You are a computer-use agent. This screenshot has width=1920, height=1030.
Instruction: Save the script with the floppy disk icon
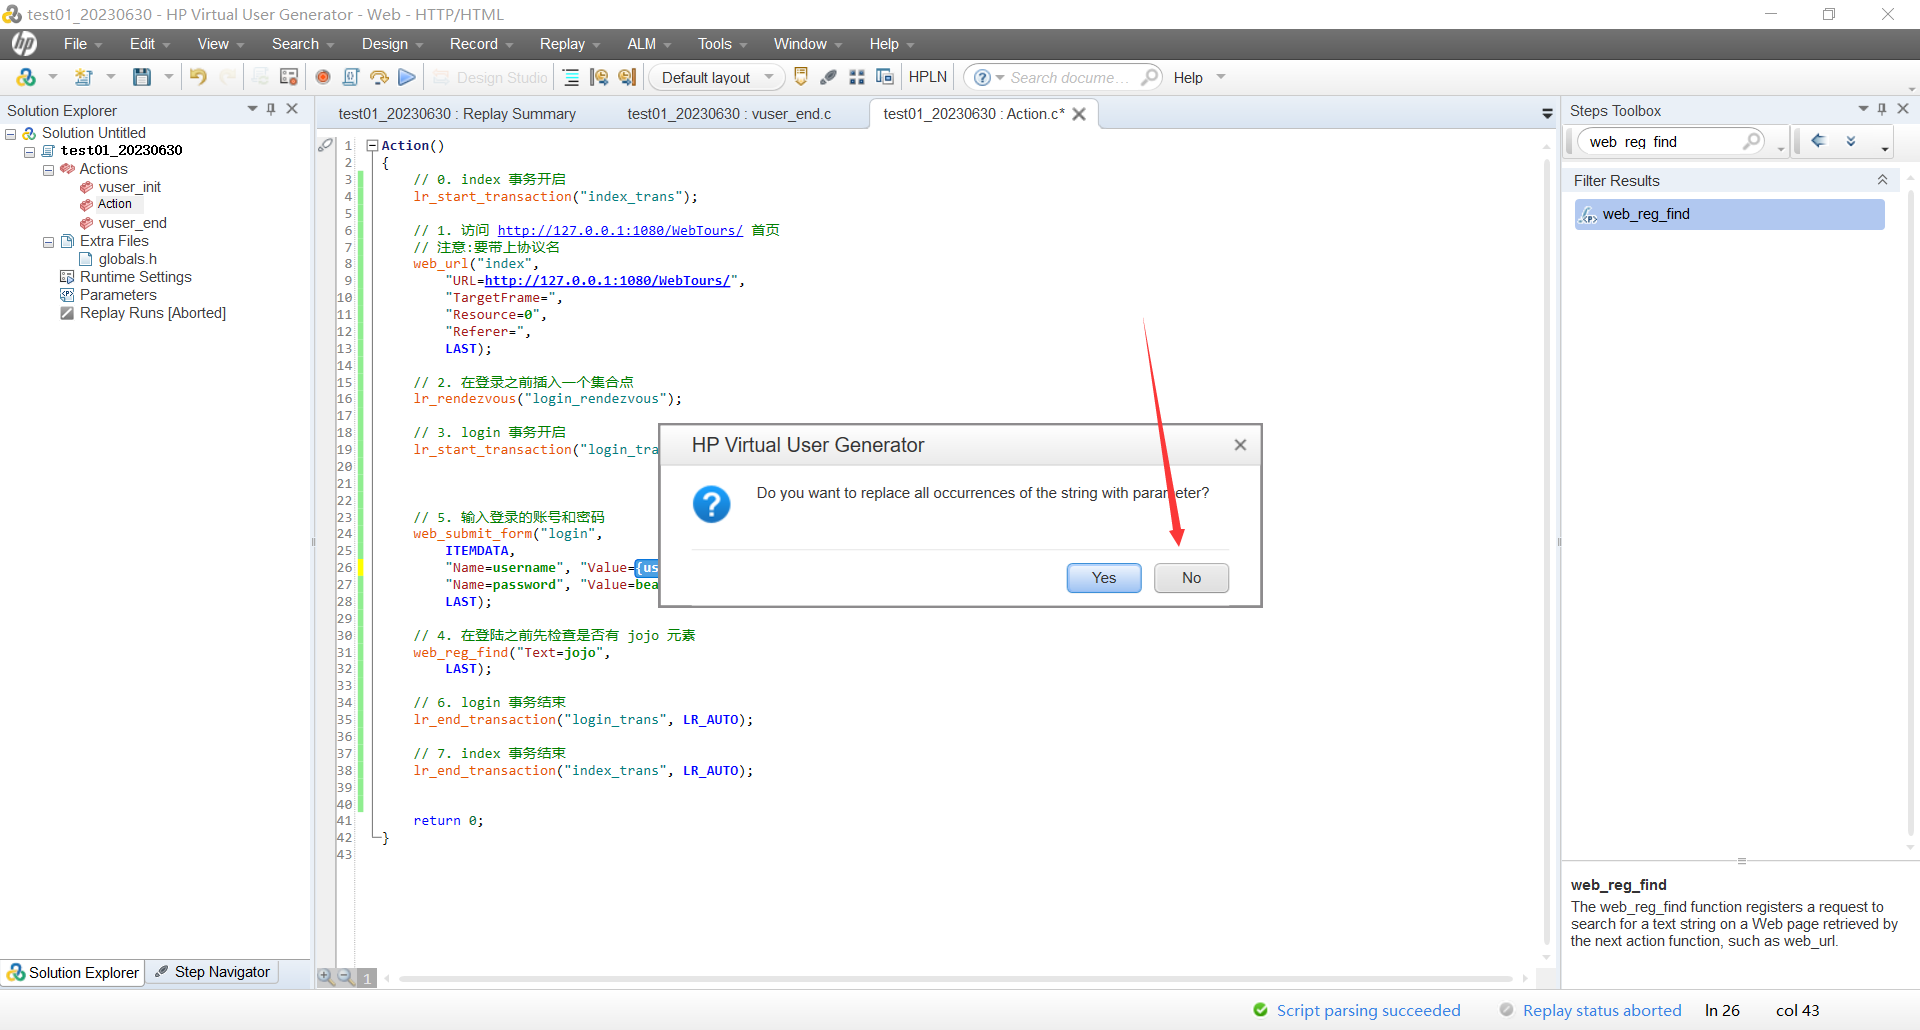[142, 77]
